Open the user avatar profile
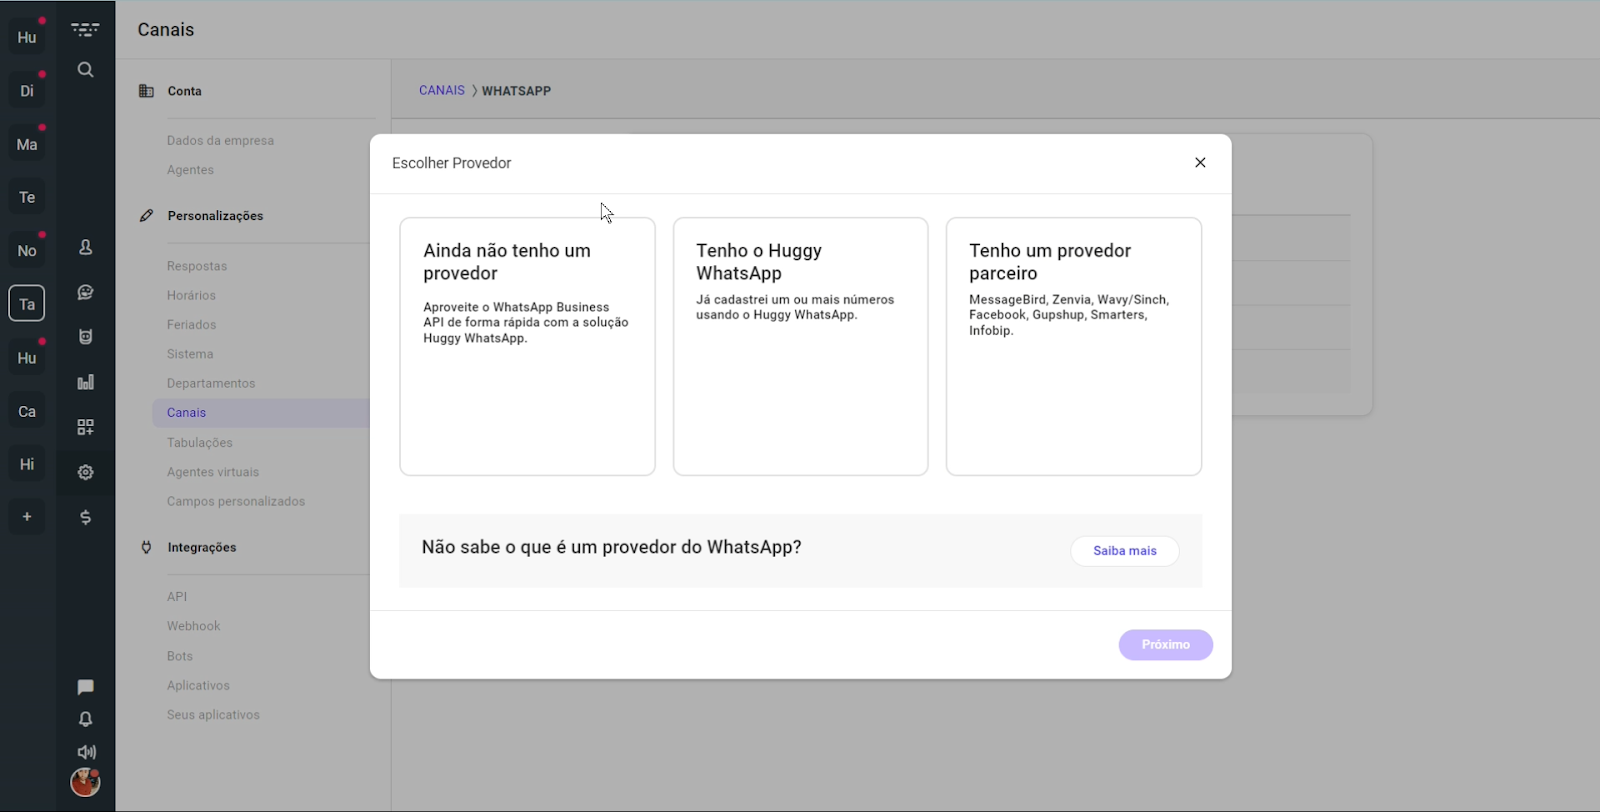This screenshot has height=812, width=1600. (x=85, y=782)
